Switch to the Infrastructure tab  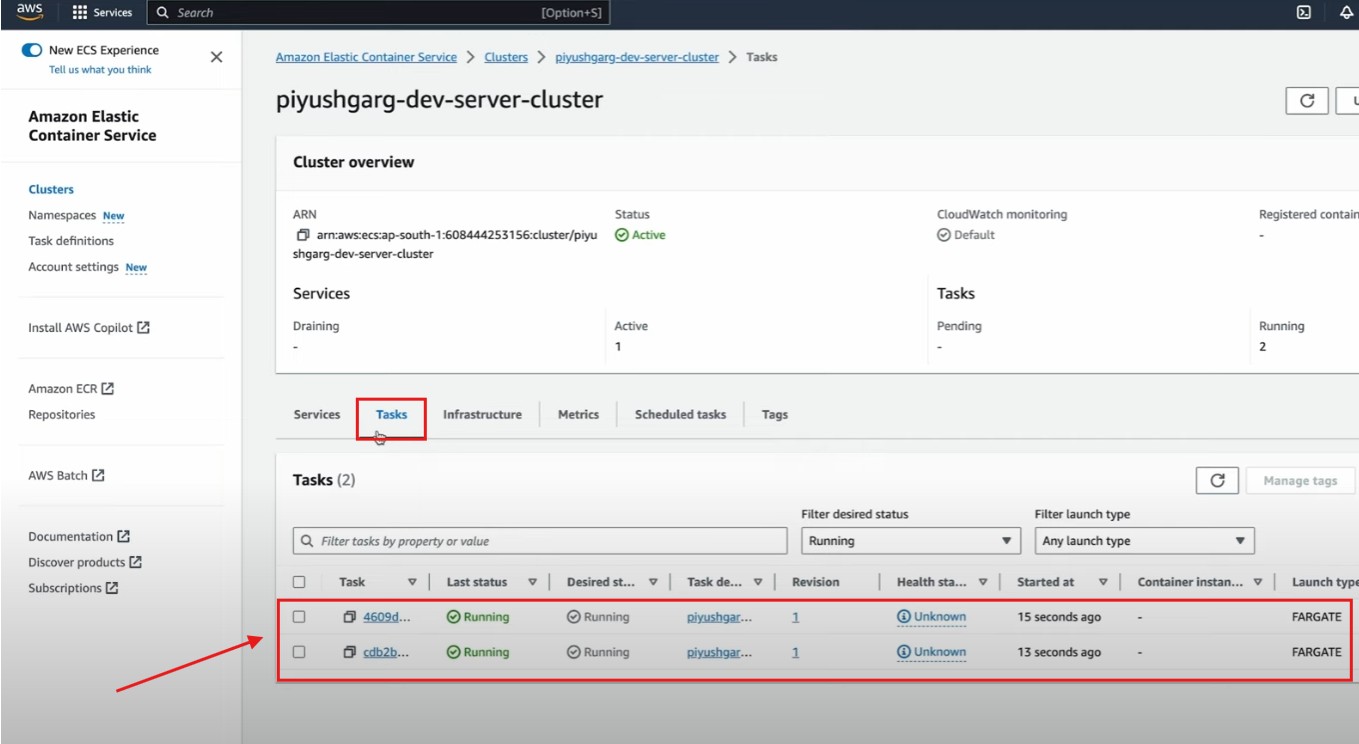(x=482, y=414)
